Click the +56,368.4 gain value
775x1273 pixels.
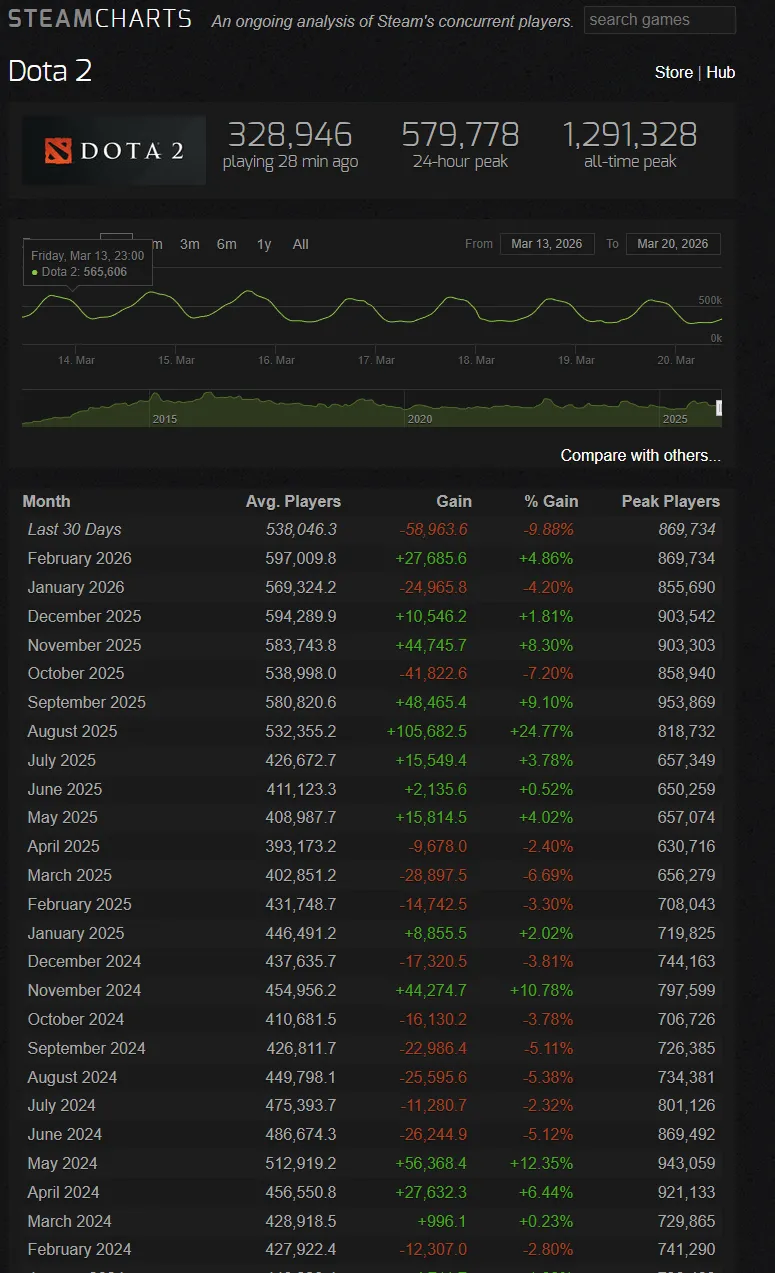click(x=431, y=1163)
